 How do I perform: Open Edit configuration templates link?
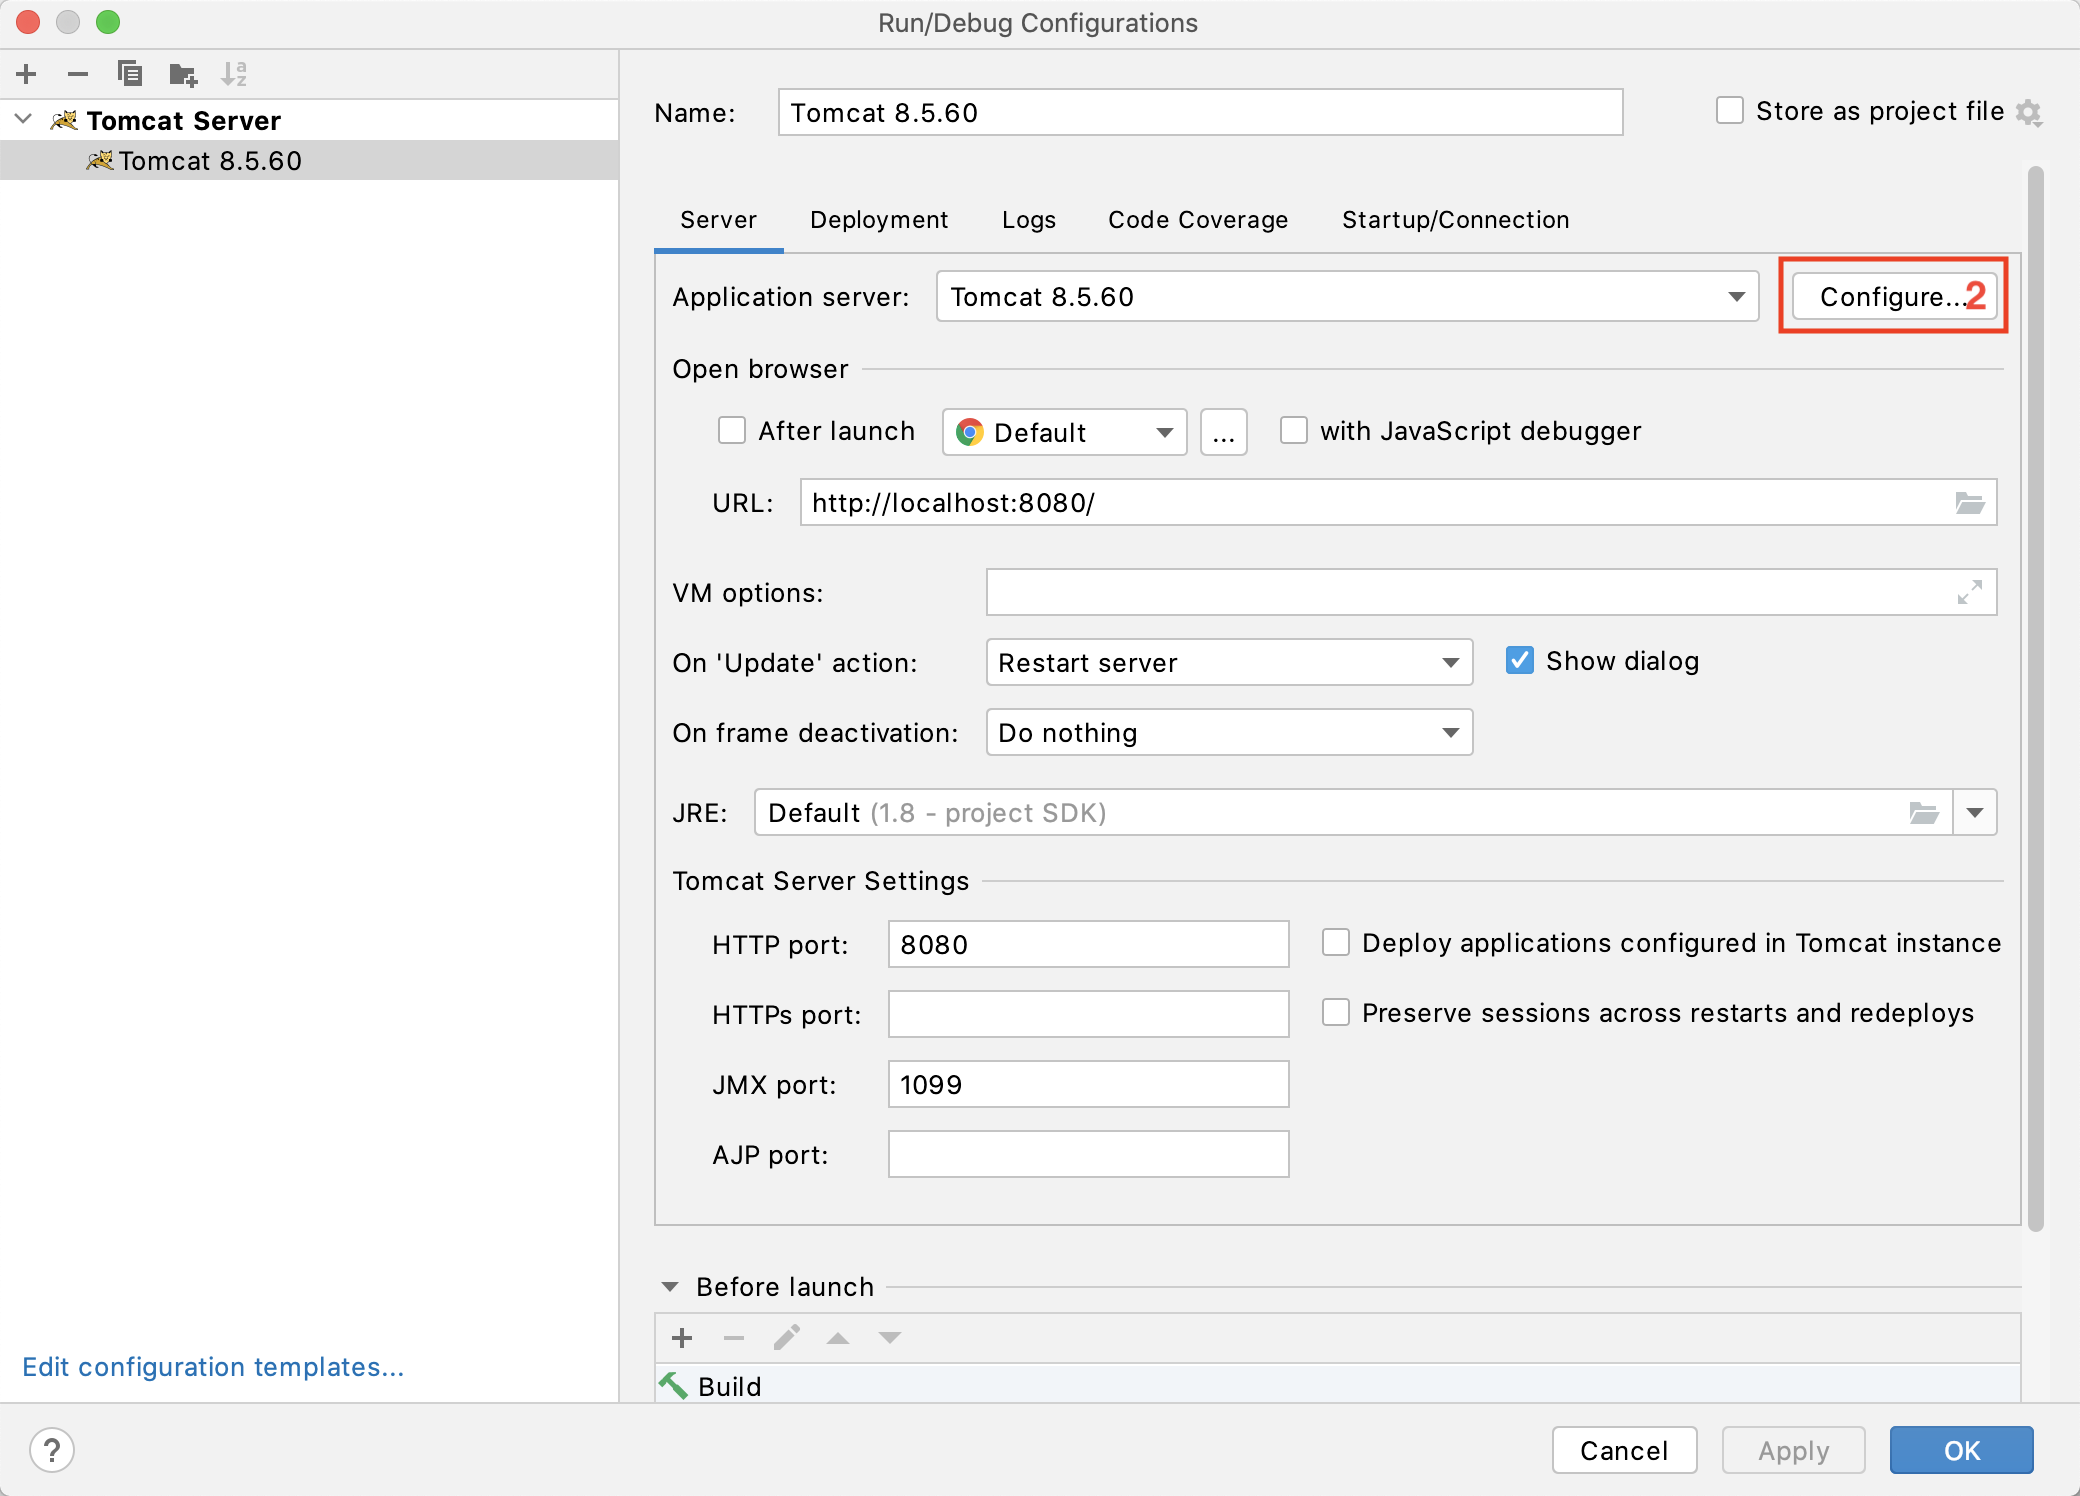pos(213,1367)
